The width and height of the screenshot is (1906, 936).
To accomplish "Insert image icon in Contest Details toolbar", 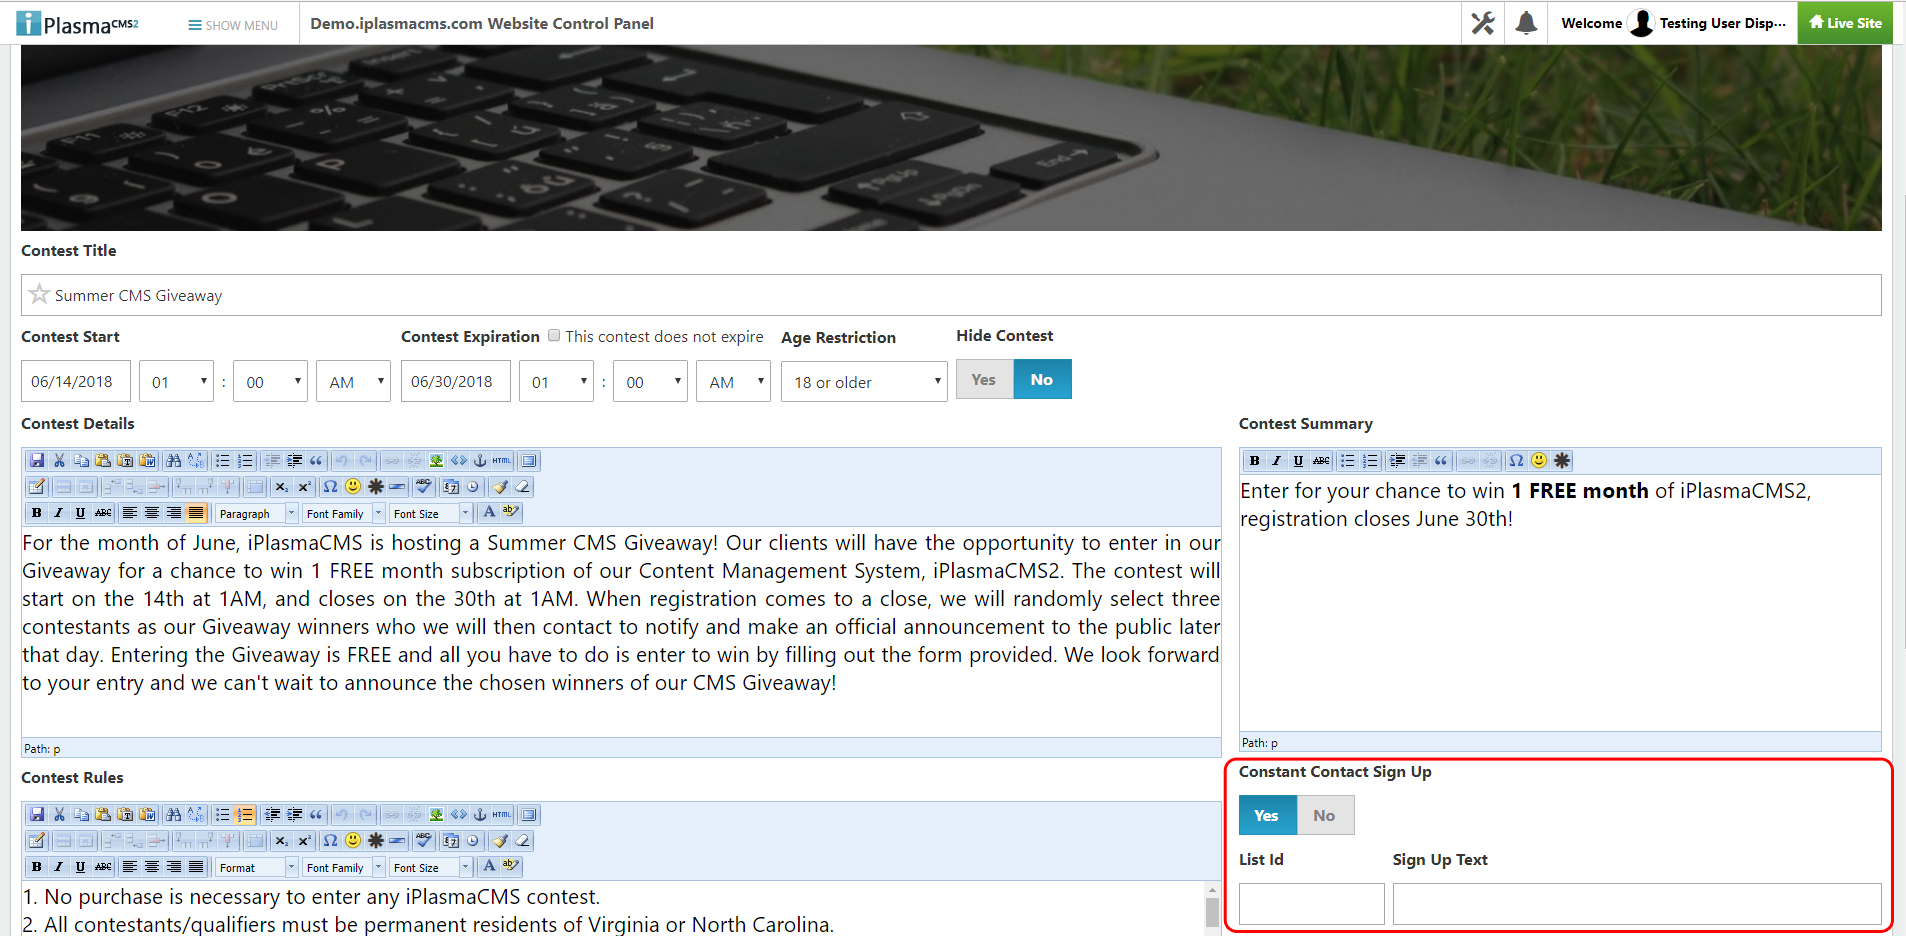I will [x=436, y=461].
